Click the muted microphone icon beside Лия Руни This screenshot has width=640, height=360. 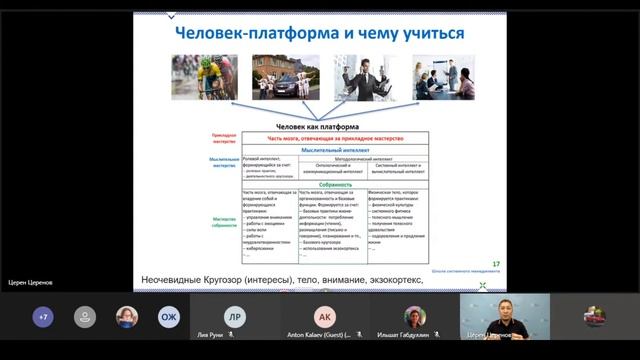pyautogui.click(x=231, y=335)
